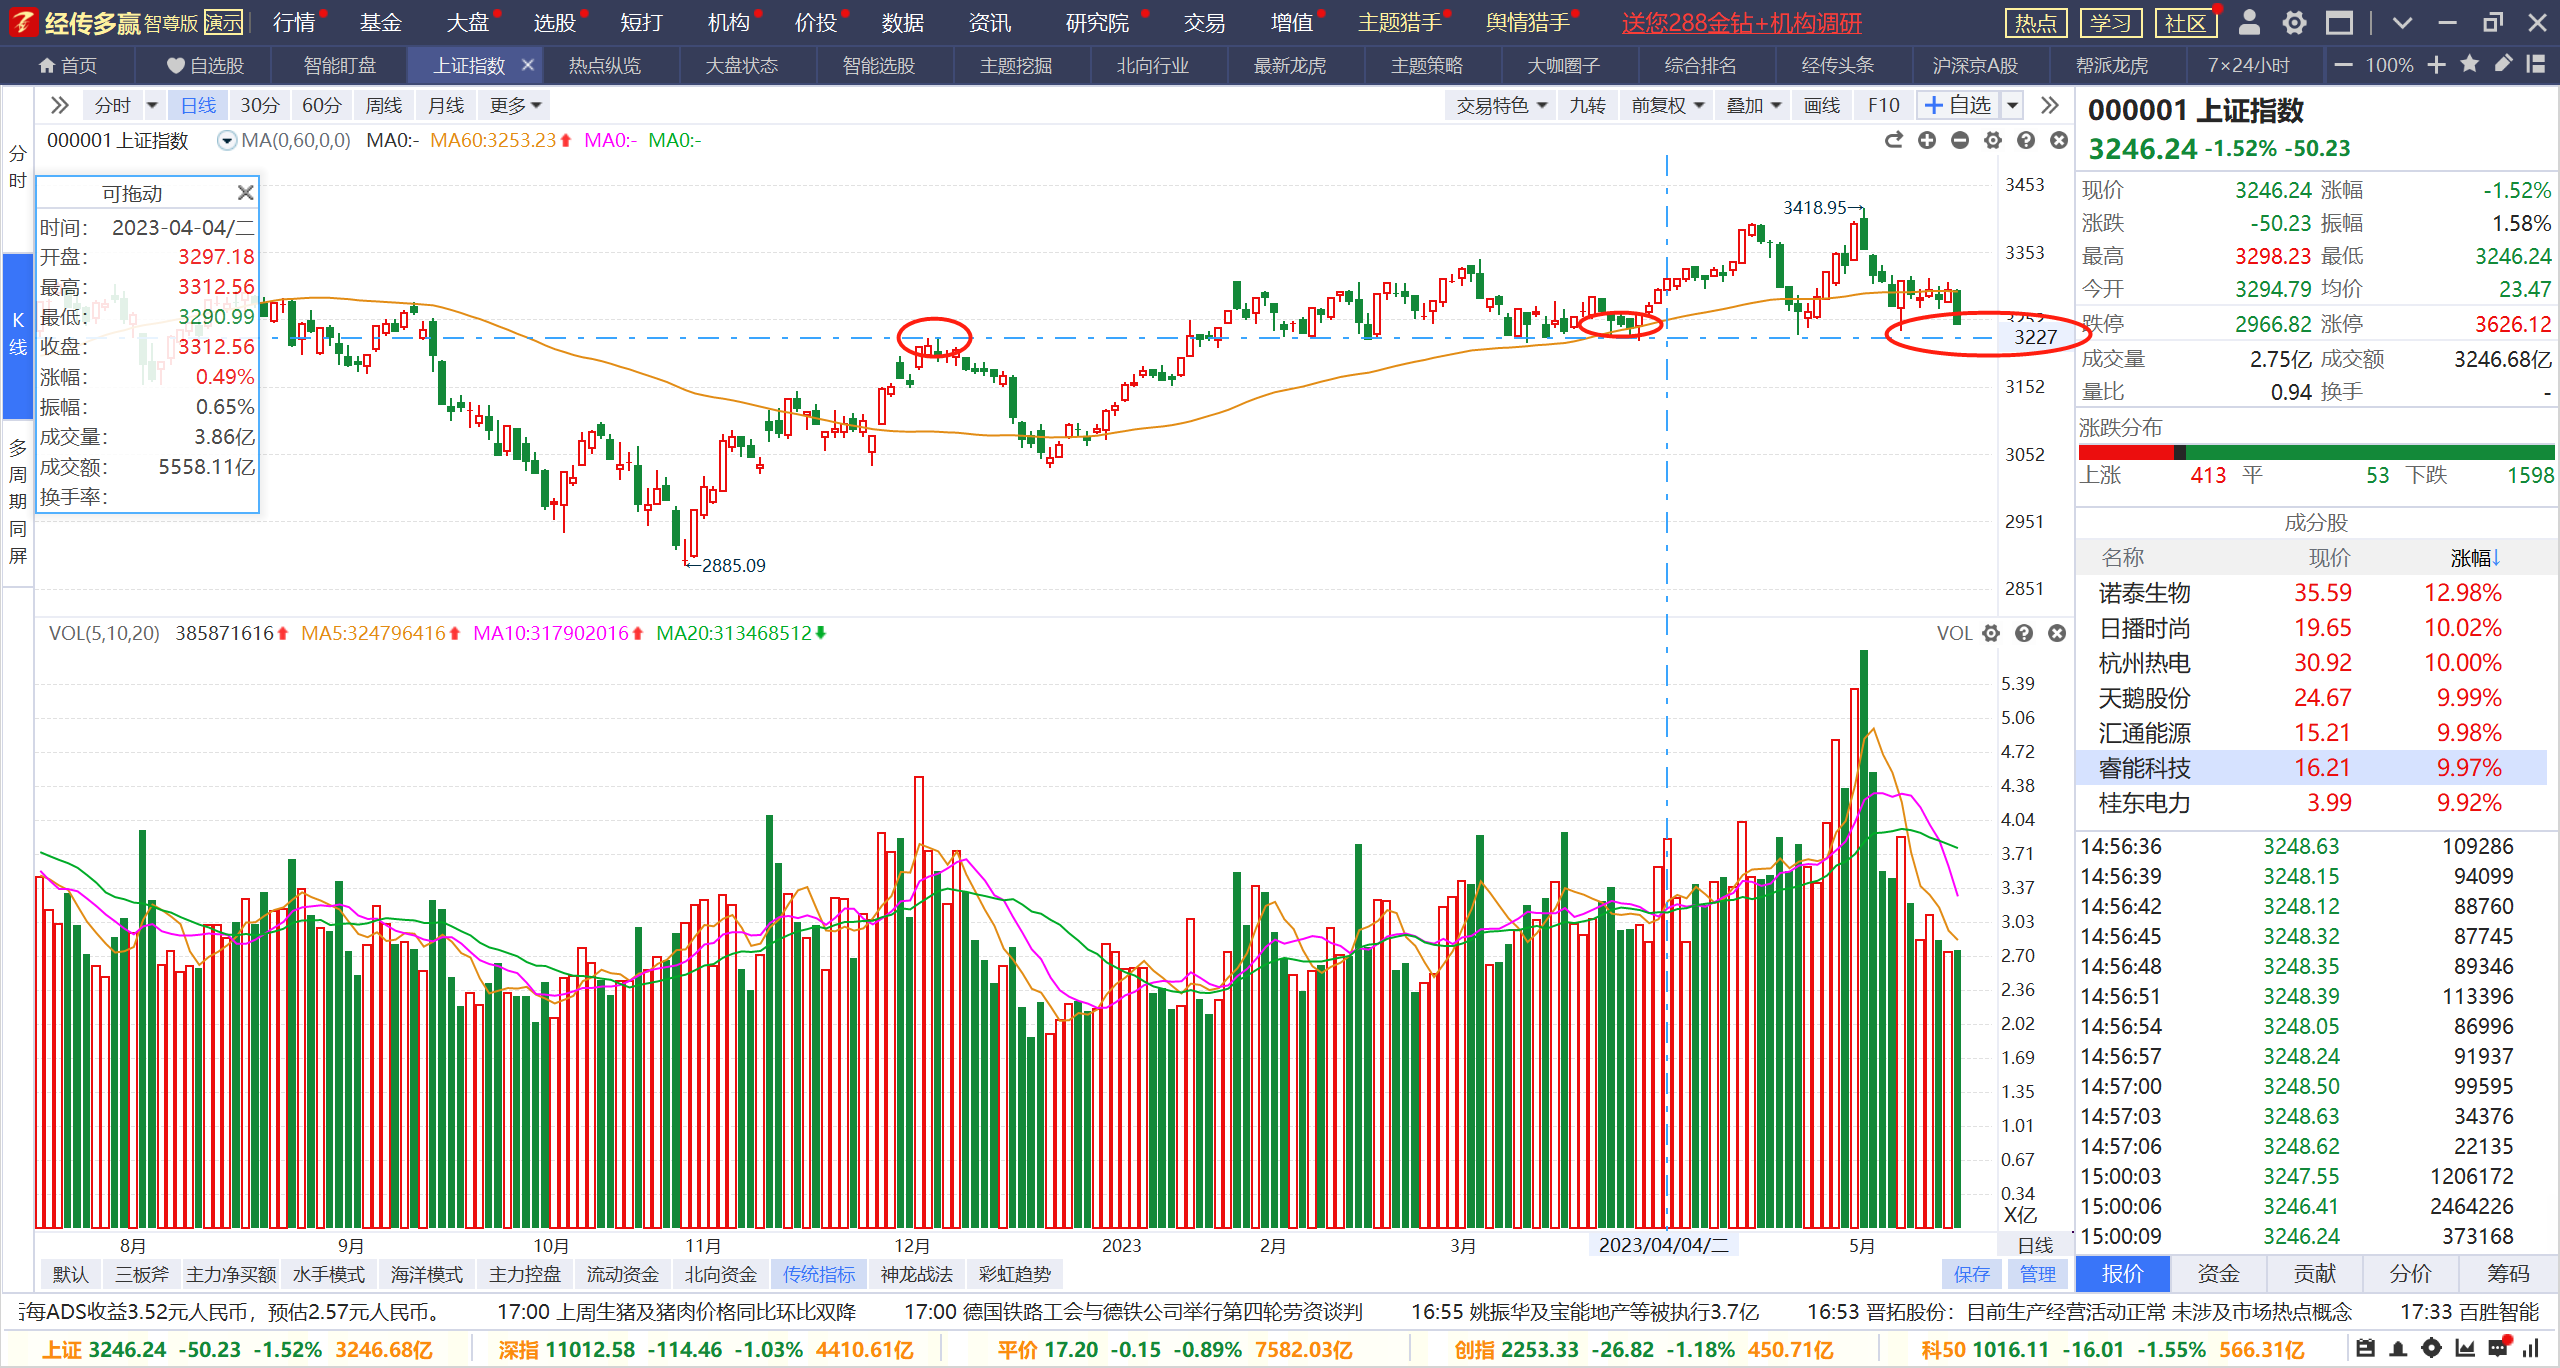Zoom in using the plus icon beside 100%
Viewport: 2560px width, 1368px height.
tap(2436, 65)
